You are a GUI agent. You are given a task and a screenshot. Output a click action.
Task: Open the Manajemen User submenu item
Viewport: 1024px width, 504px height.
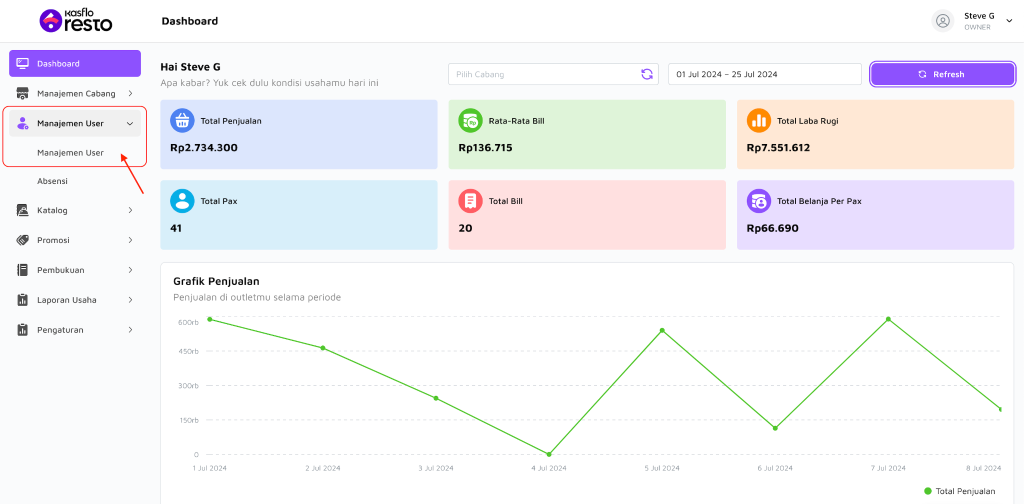coord(71,153)
